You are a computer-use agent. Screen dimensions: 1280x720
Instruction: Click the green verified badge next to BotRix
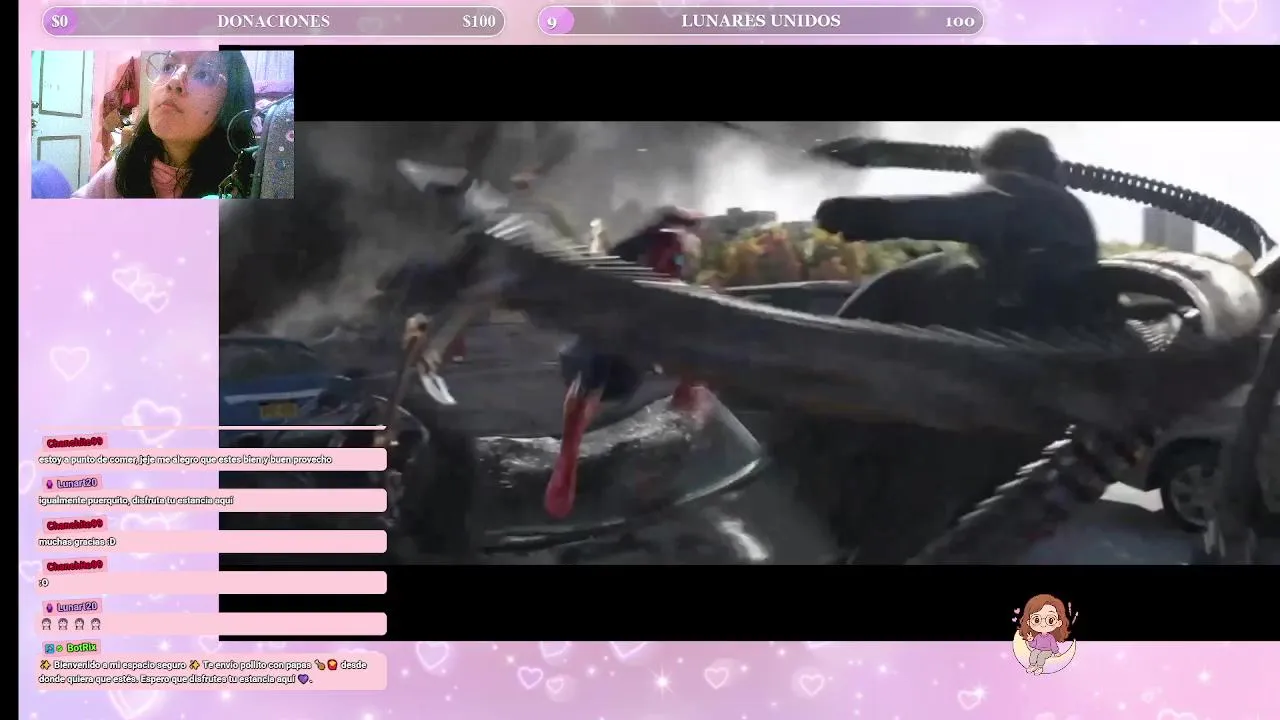click(x=59, y=648)
